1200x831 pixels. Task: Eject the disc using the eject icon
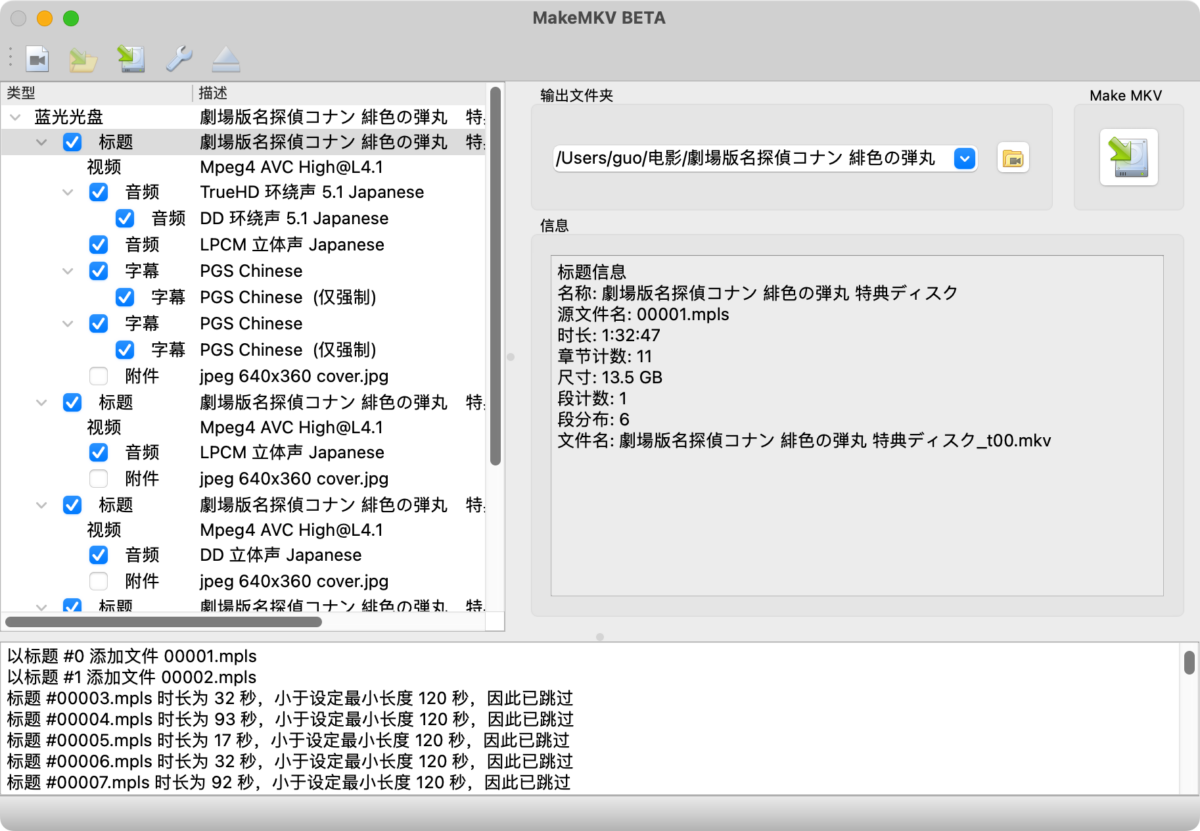(227, 59)
